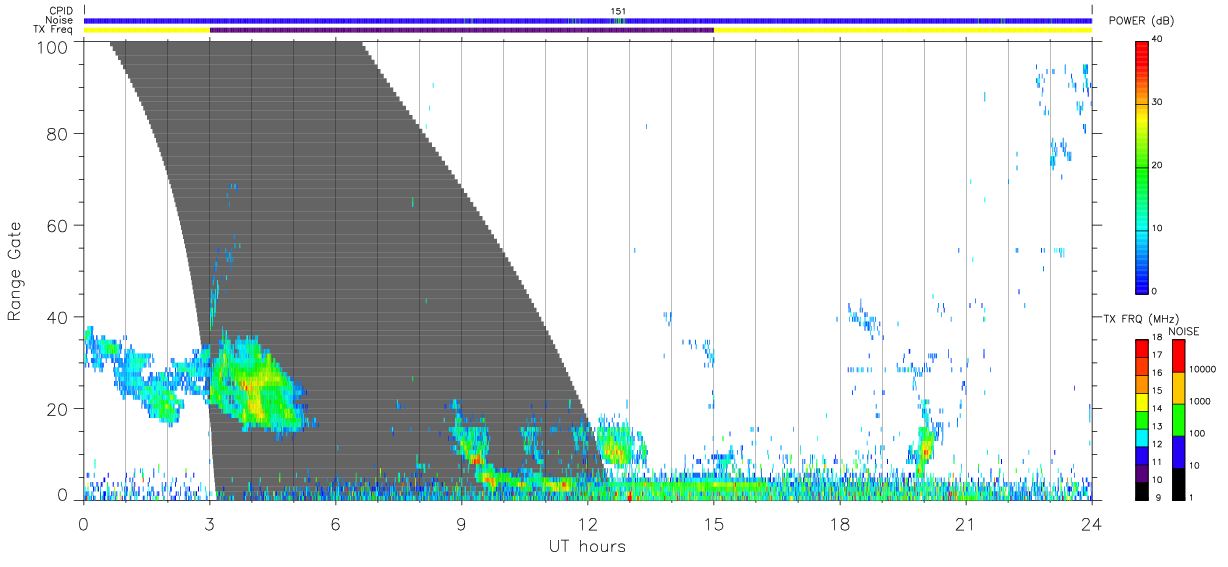Click purple segment of TX Freq strip
1228x567 pixels.
click(462, 30)
